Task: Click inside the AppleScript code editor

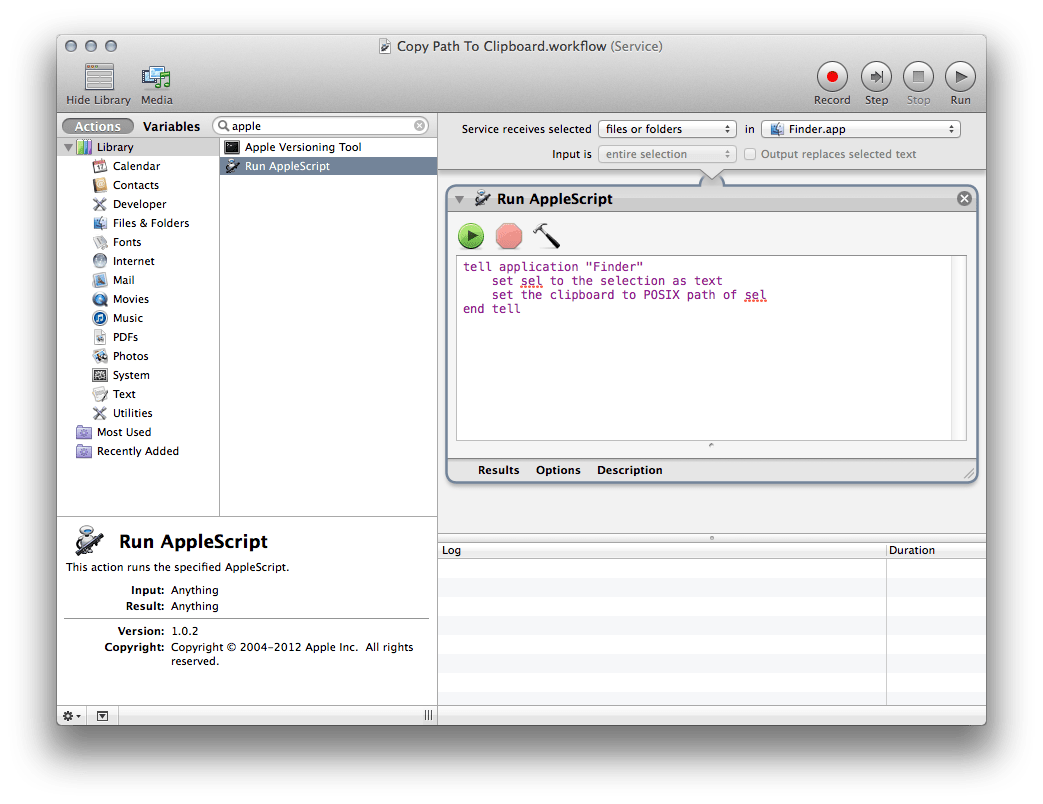Action: 704,348
